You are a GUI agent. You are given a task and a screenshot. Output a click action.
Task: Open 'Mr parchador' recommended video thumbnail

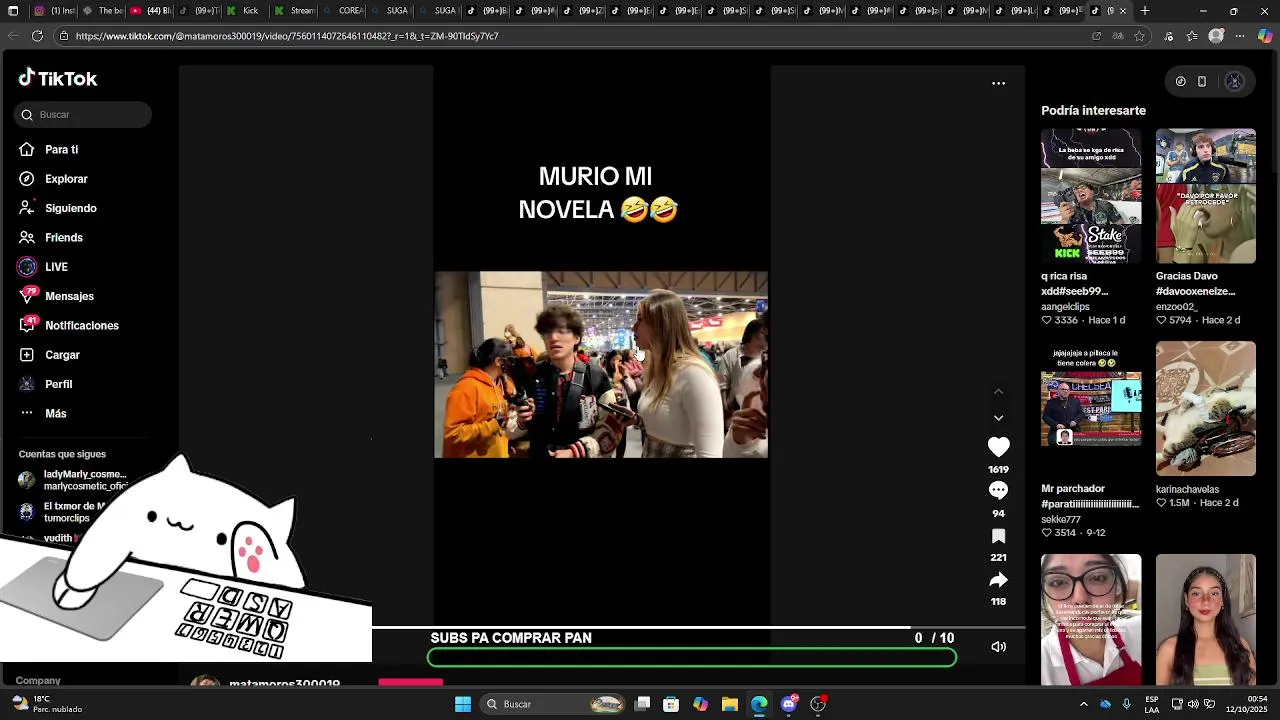click(x=1091, y=409)
